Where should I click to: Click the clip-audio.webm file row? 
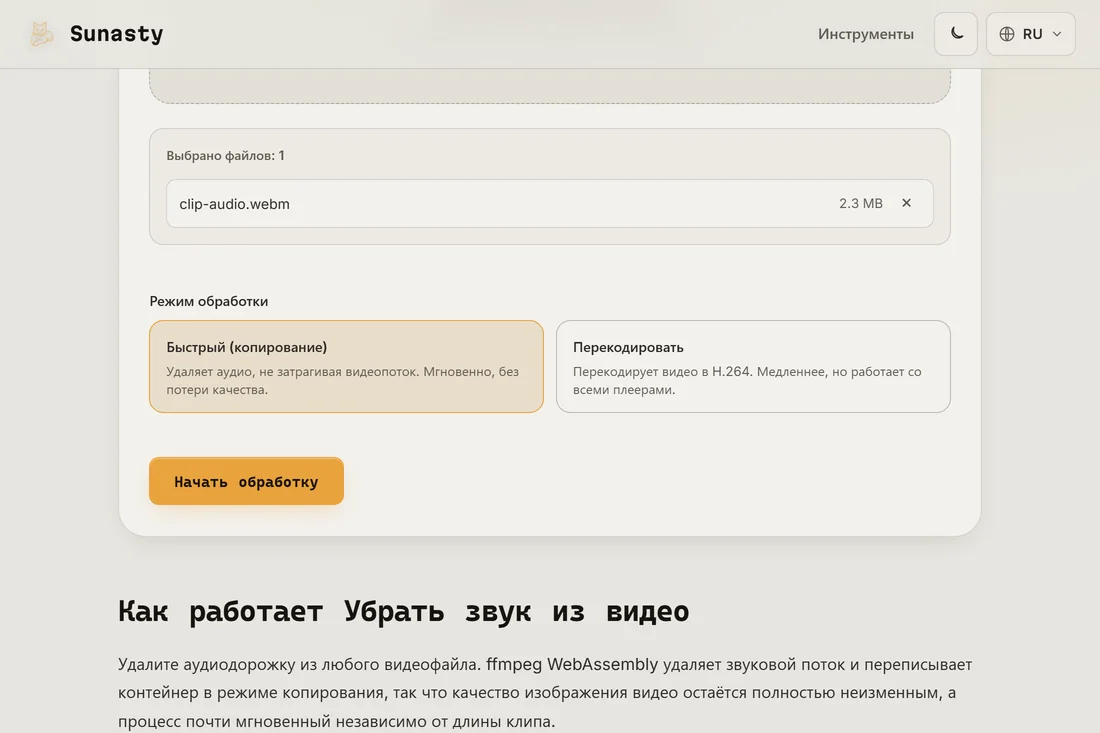pyautogui.click(x=549, y=203)
